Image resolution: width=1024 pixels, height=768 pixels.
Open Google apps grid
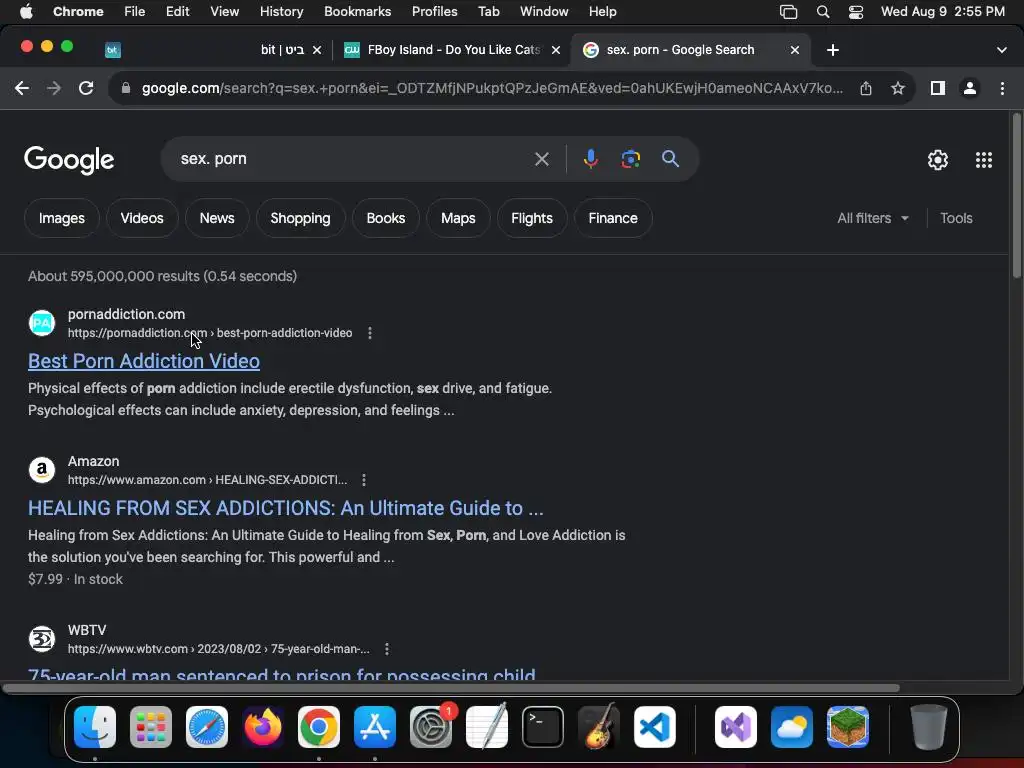(x=984, y=160)
